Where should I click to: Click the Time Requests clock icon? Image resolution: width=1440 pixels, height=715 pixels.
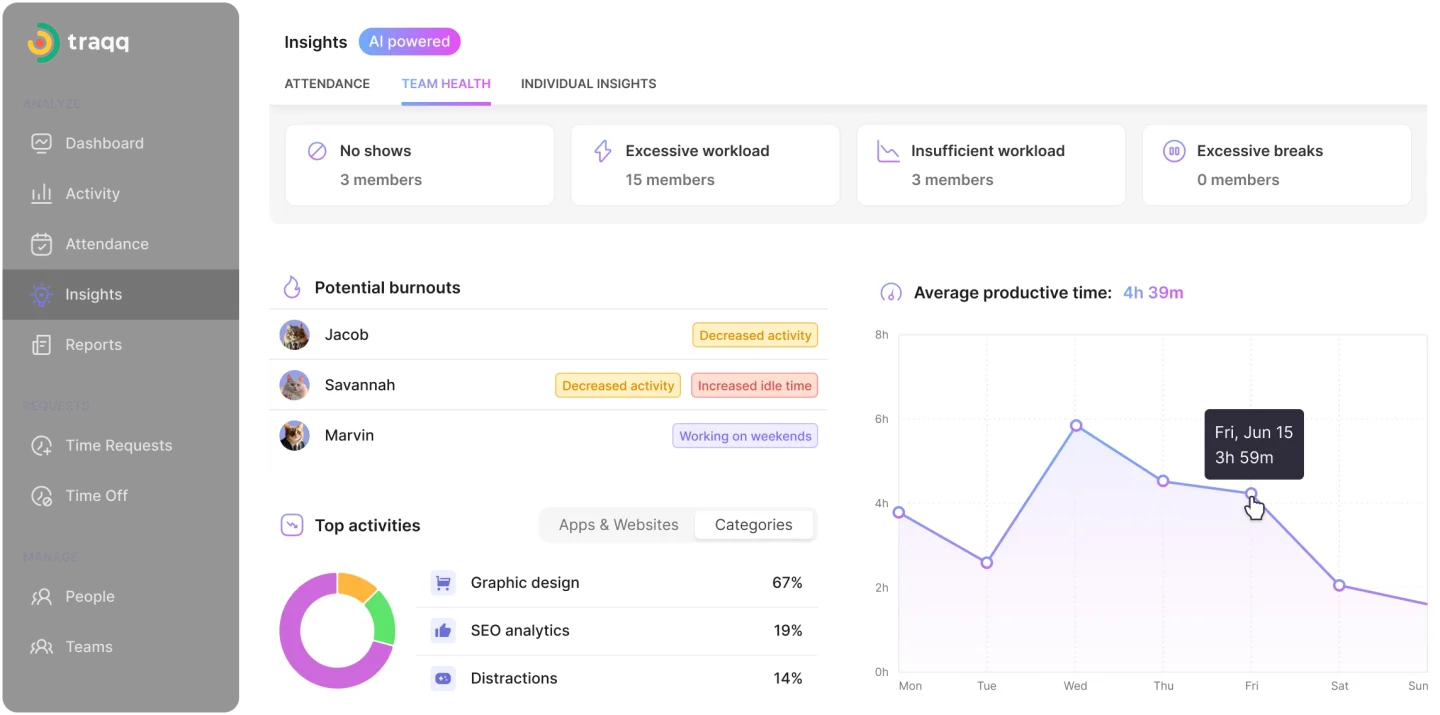[x=41, y=446]
